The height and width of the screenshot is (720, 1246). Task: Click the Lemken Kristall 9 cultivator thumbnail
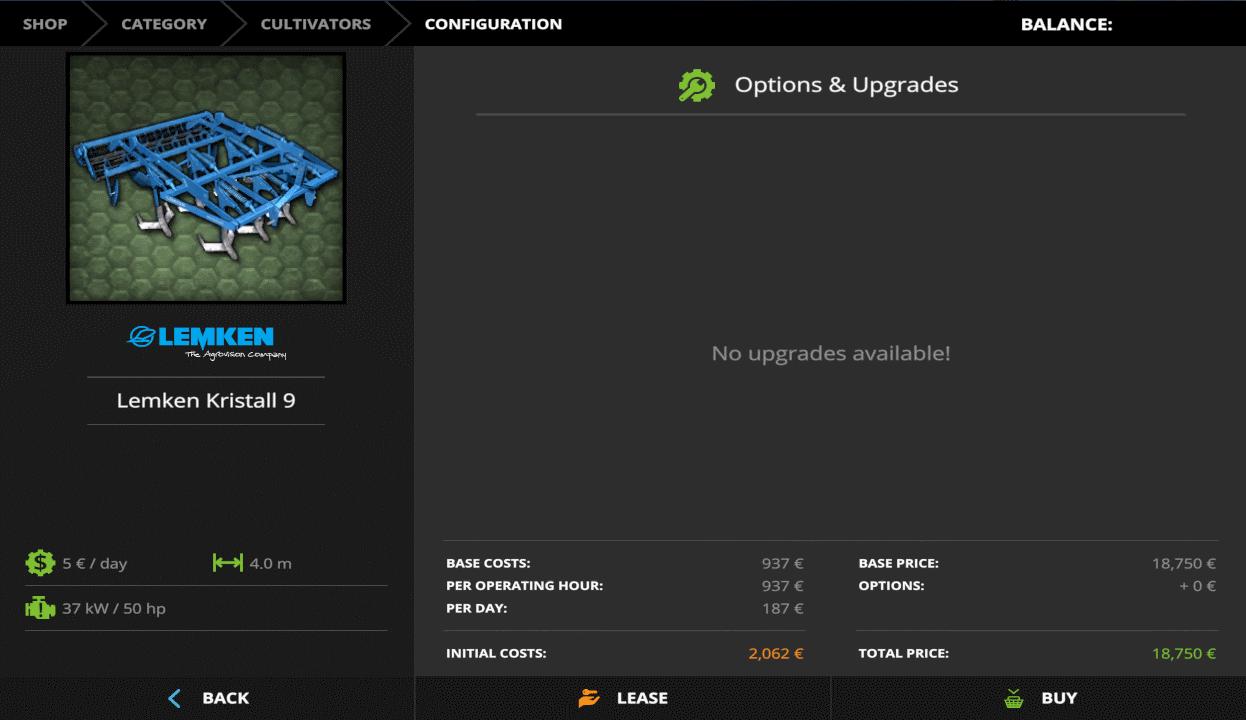click(x=206, y=178)
